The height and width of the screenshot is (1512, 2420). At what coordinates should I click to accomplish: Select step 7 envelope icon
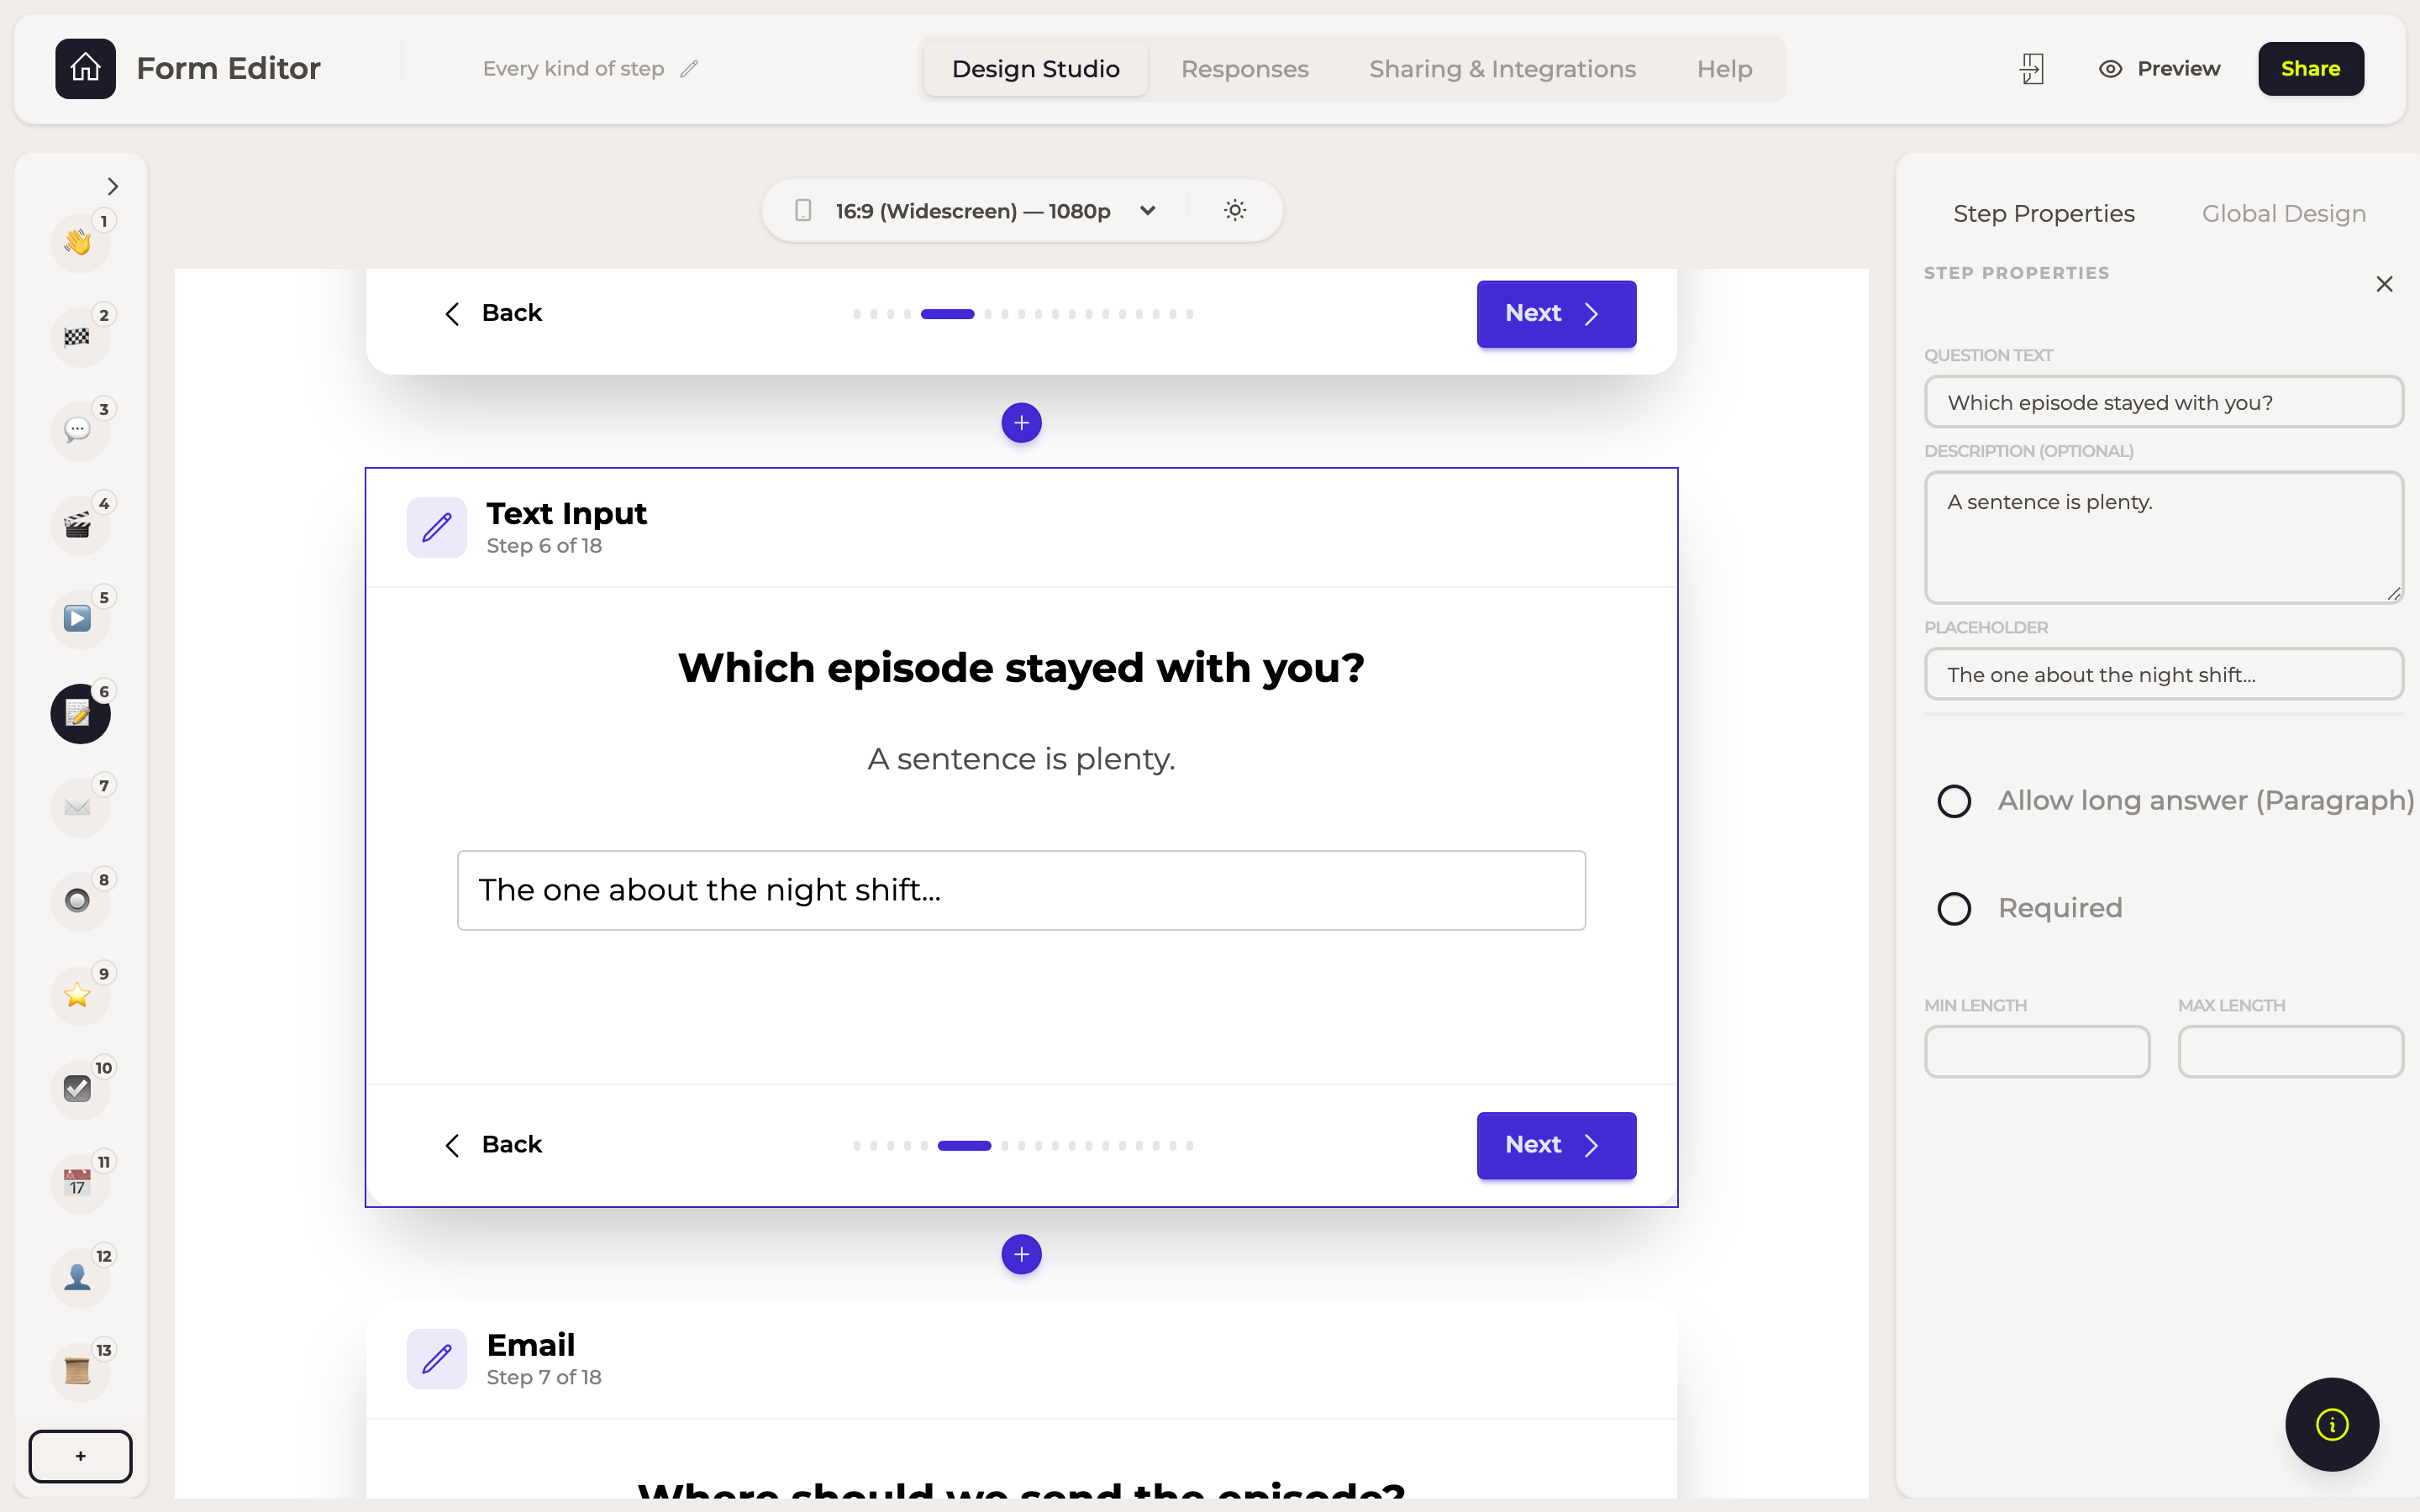pyautogui.click(x=78, y=806)
